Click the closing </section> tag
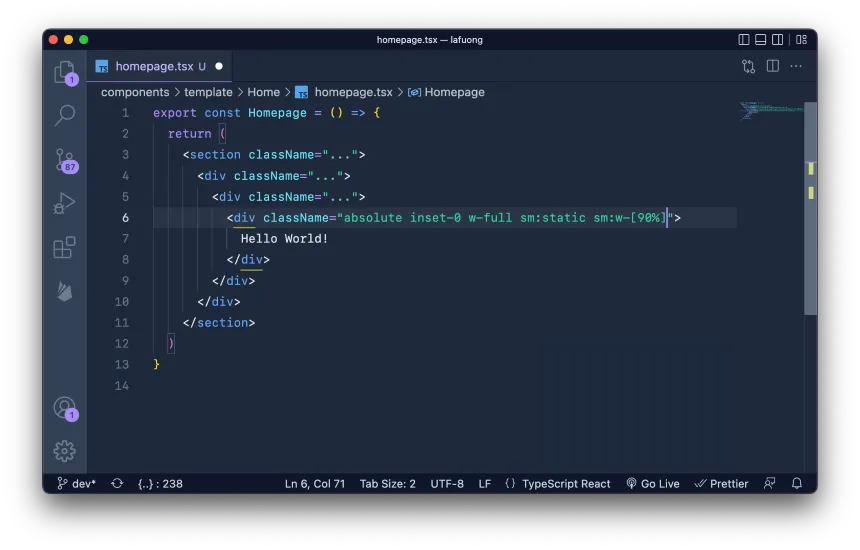 coord(219,322)
